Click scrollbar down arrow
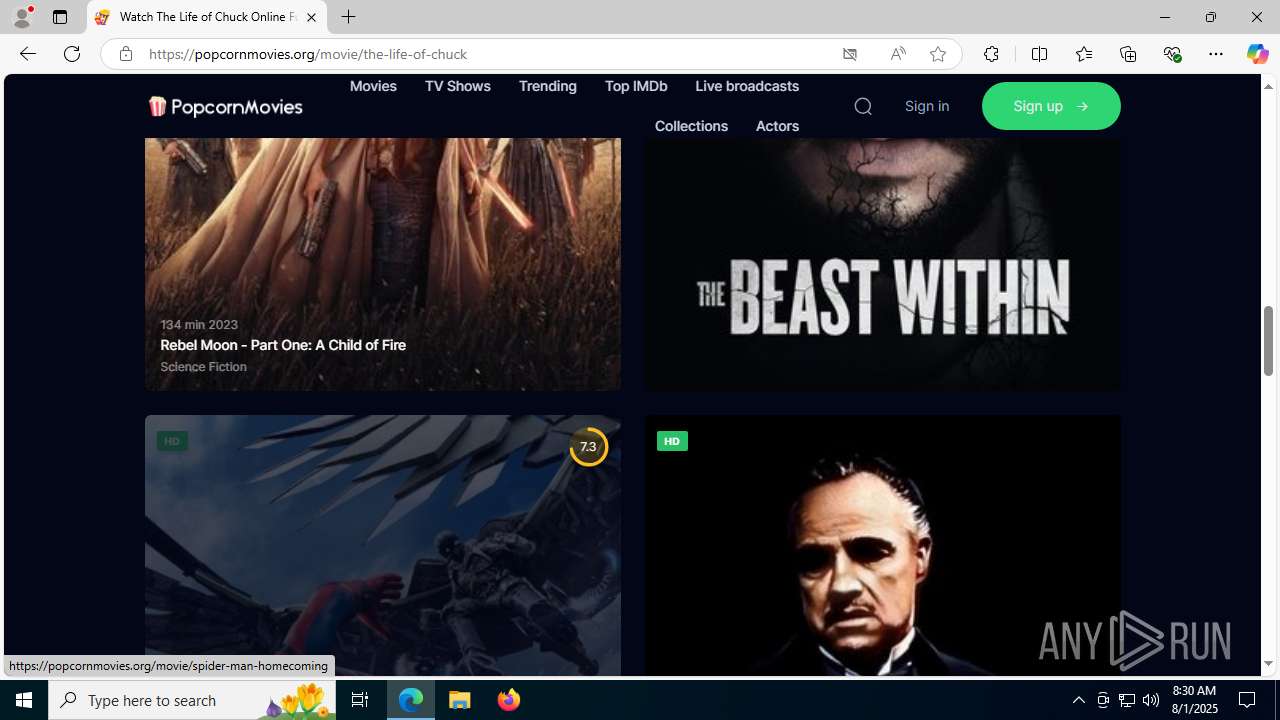 pyautogui.click(x=1268, y=664)
